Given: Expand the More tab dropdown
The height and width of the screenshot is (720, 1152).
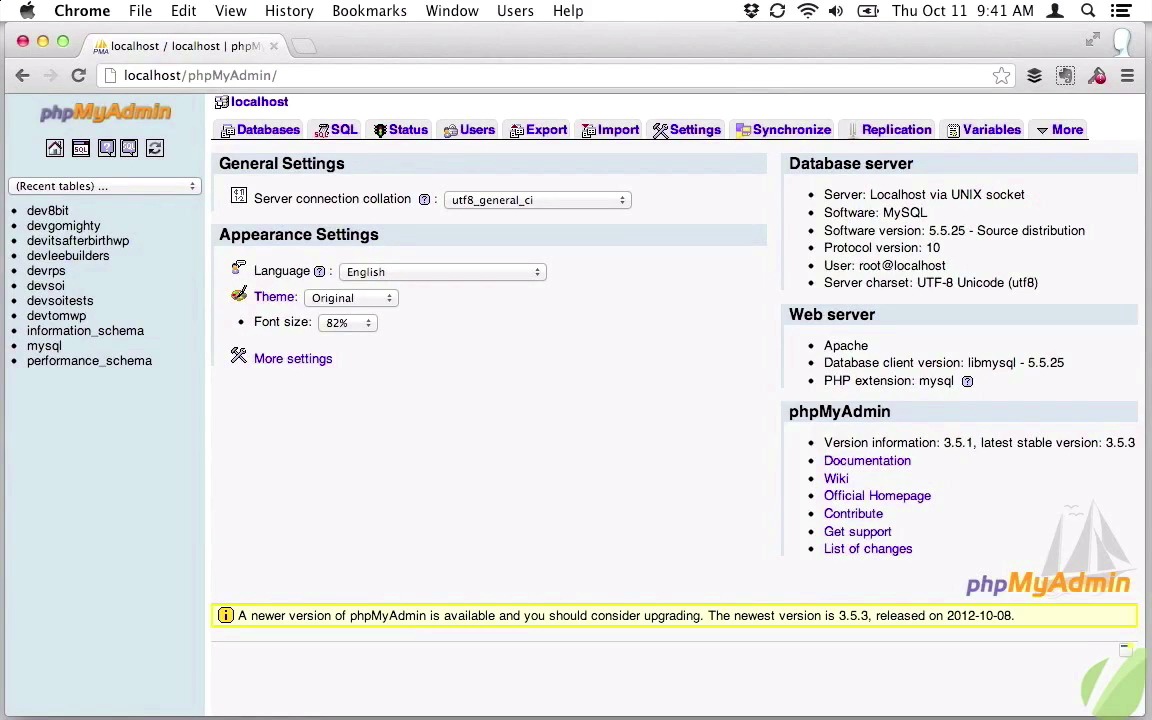Looking at the screenshot, I should pyautogui.click(x=1059, y=129).
